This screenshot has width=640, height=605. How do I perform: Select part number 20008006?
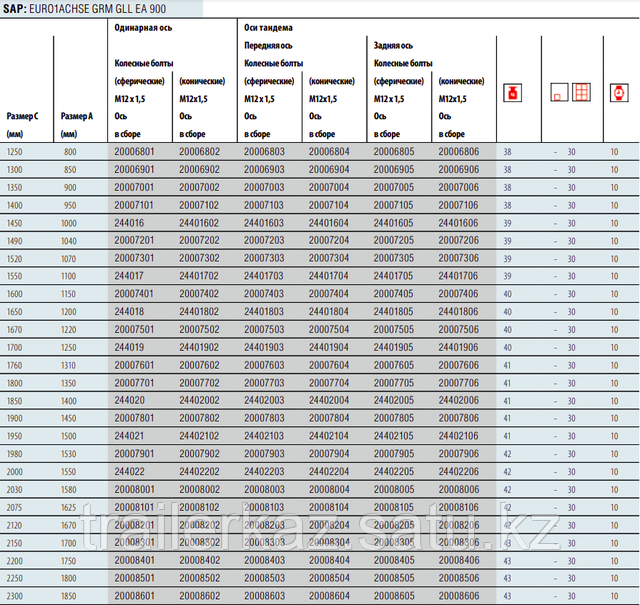pyautogui.click(x=458, y=489)
